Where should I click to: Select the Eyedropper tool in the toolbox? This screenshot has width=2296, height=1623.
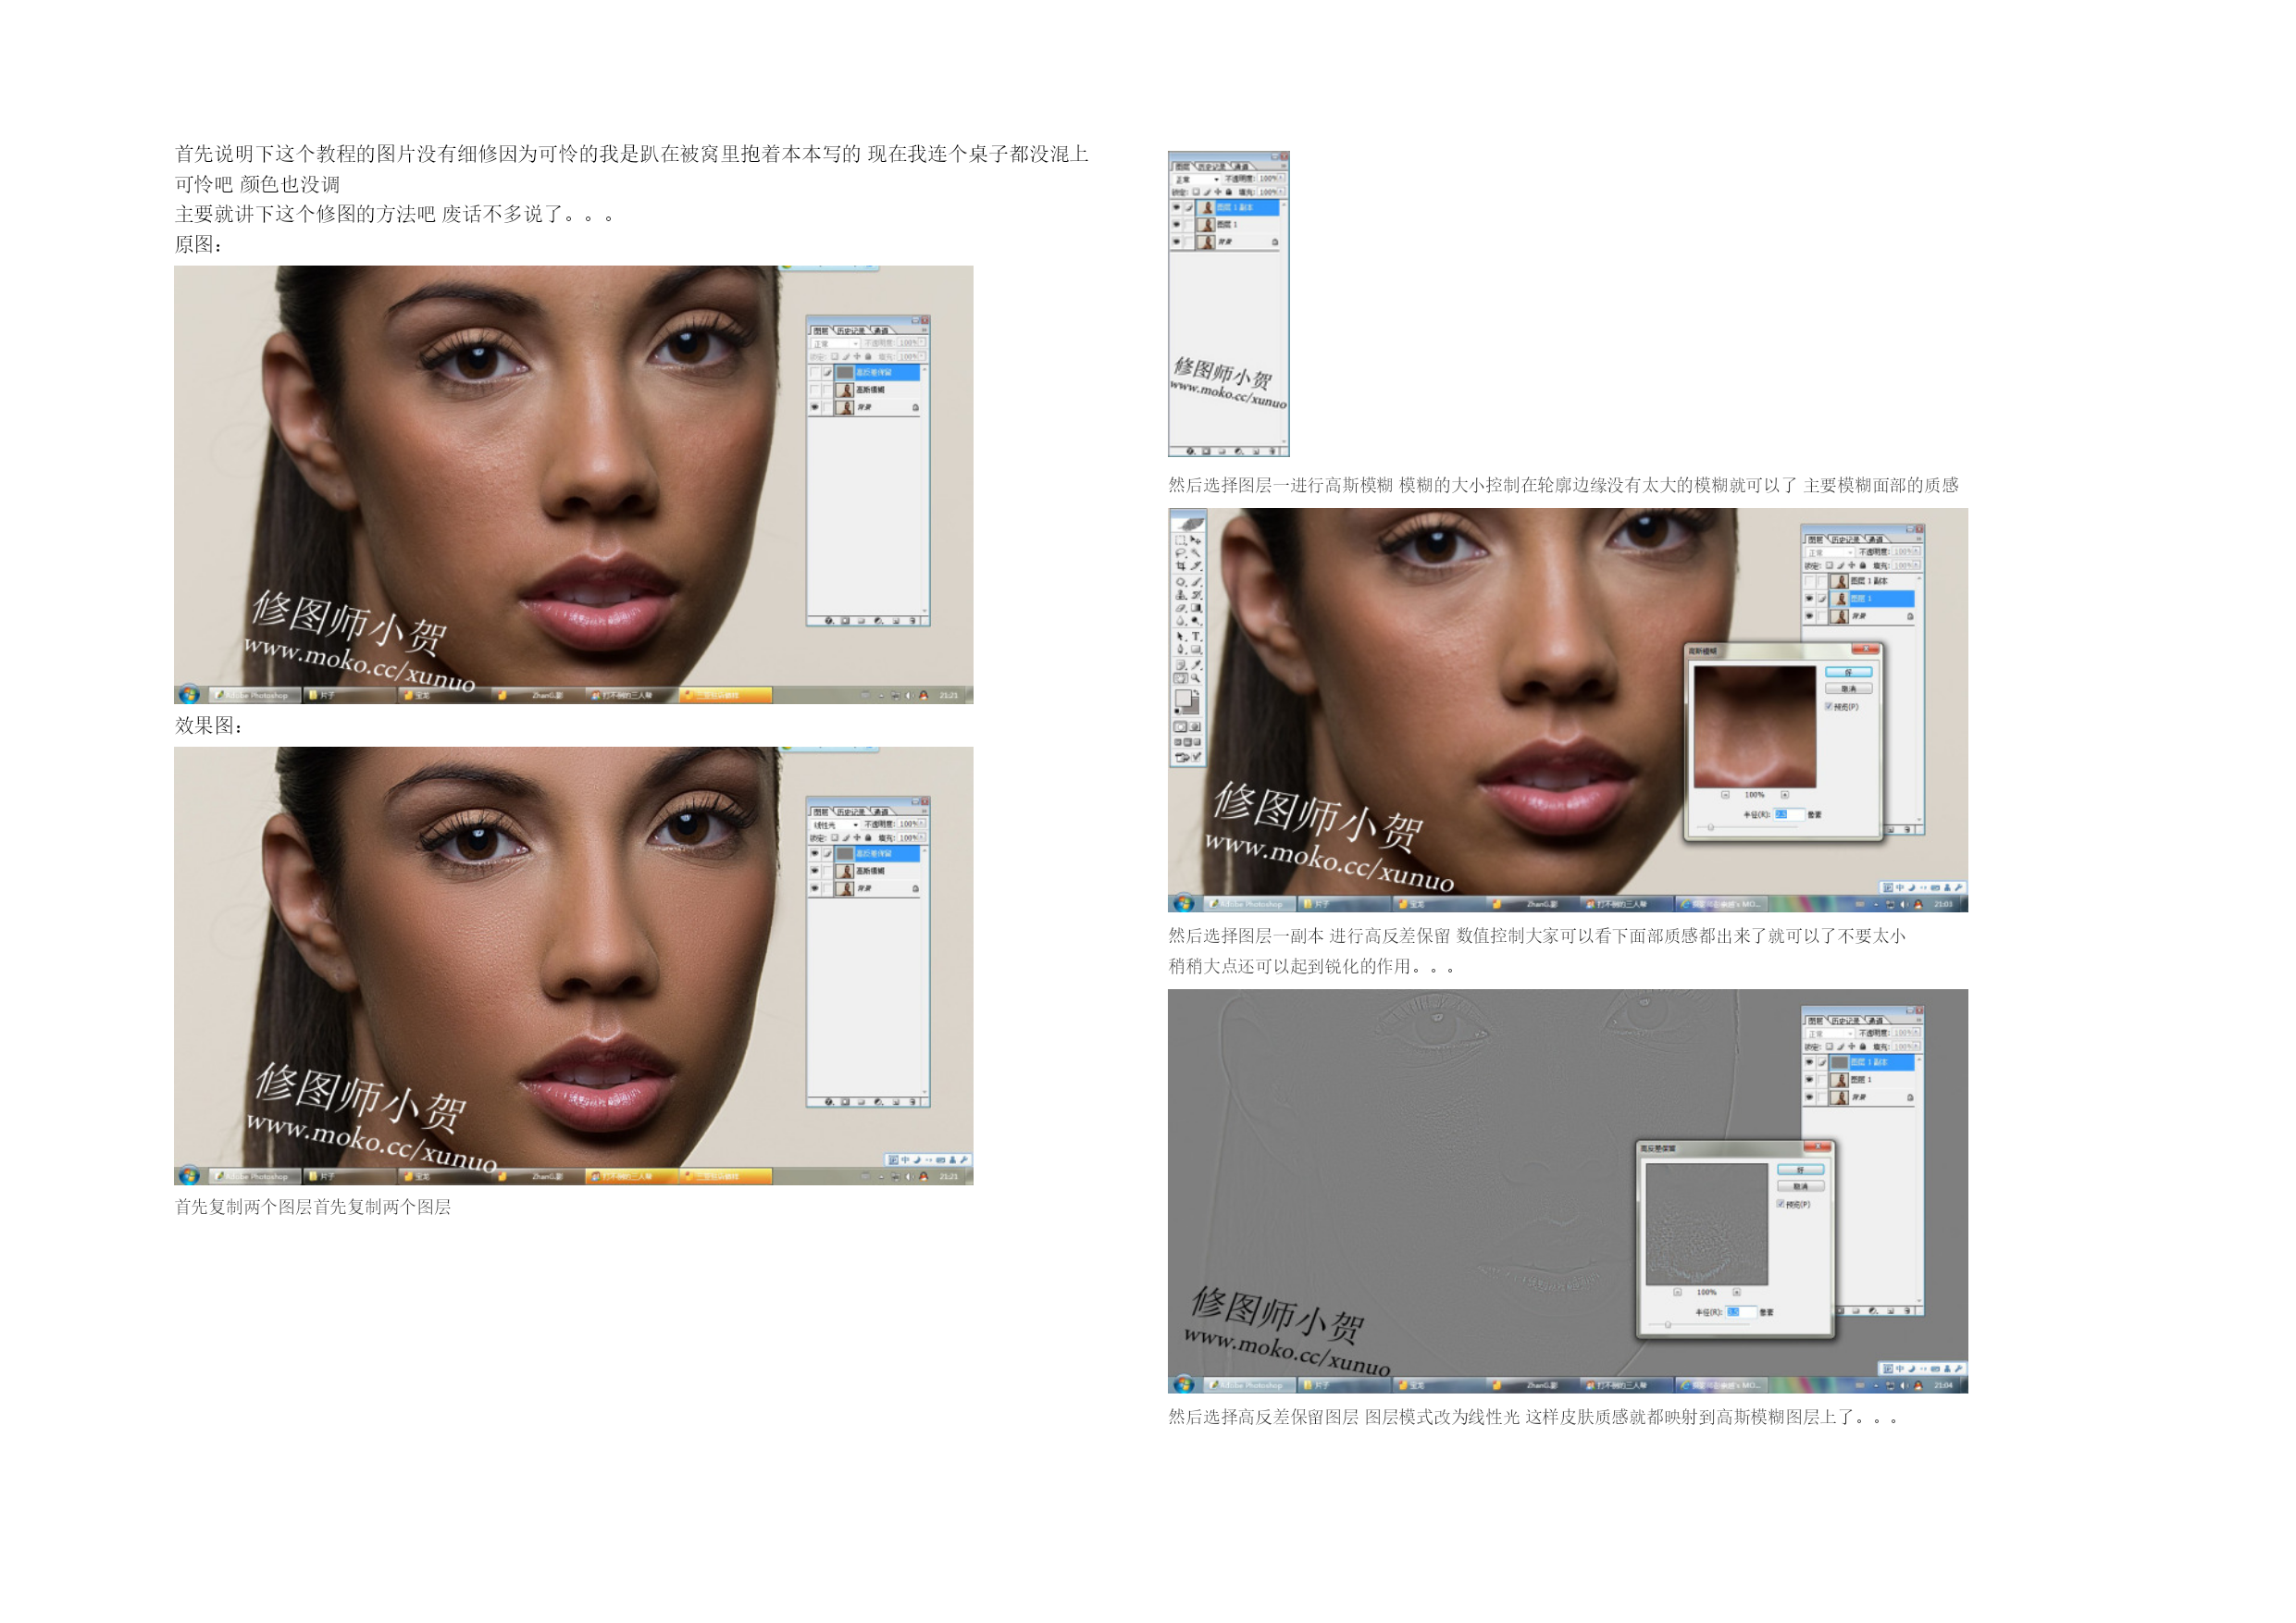click(1196, 665)
